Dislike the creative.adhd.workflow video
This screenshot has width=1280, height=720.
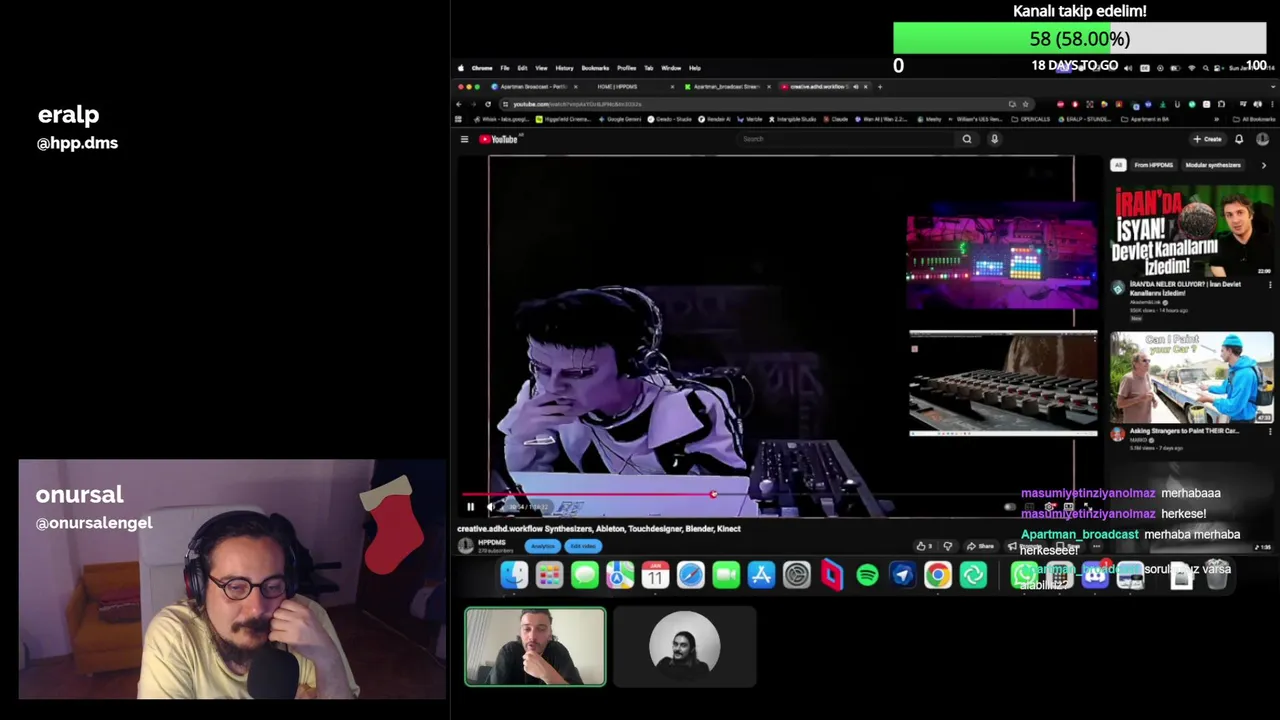(x=948, y=546)
